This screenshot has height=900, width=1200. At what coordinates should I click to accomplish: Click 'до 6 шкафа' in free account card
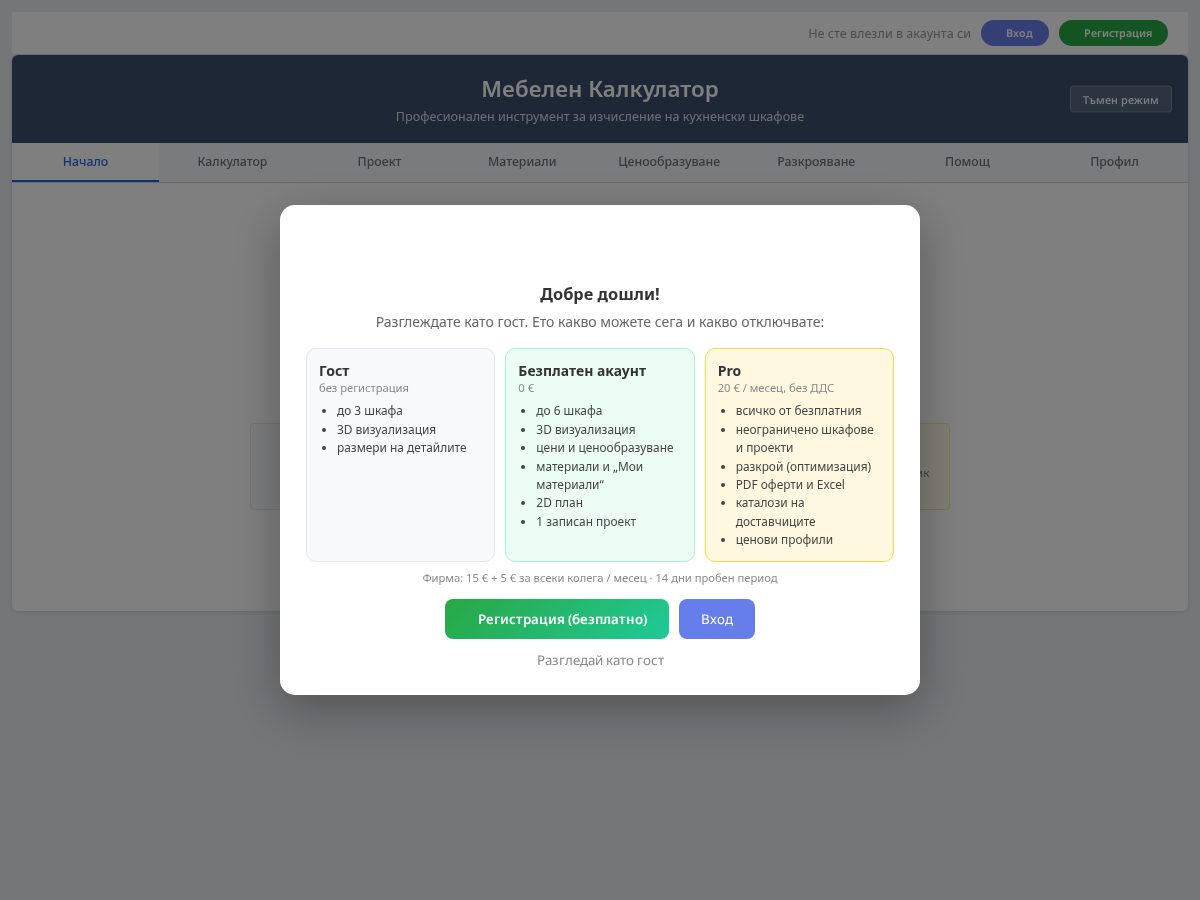tap(569, 411)
